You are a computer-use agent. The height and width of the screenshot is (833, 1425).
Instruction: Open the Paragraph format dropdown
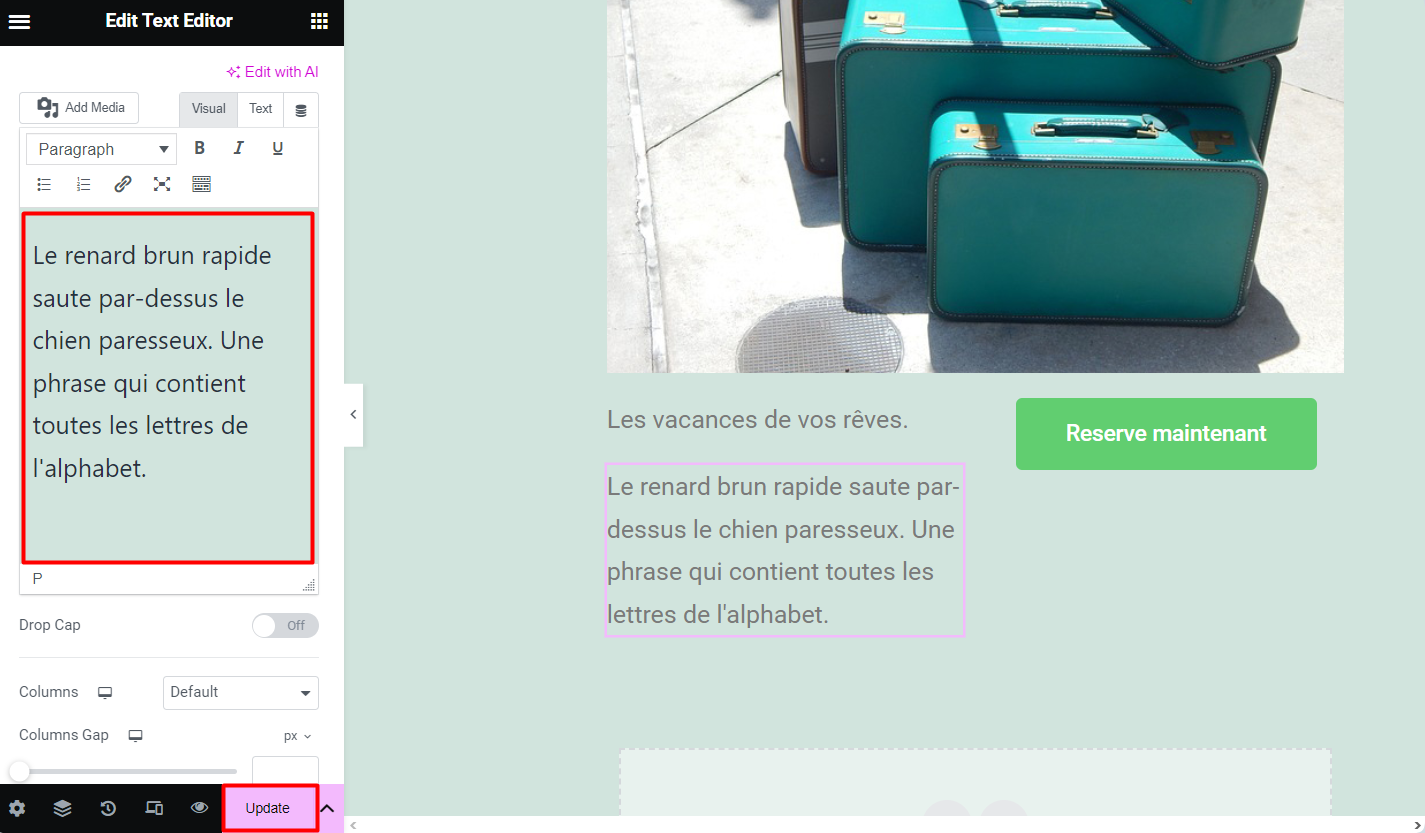pos(101,149)
